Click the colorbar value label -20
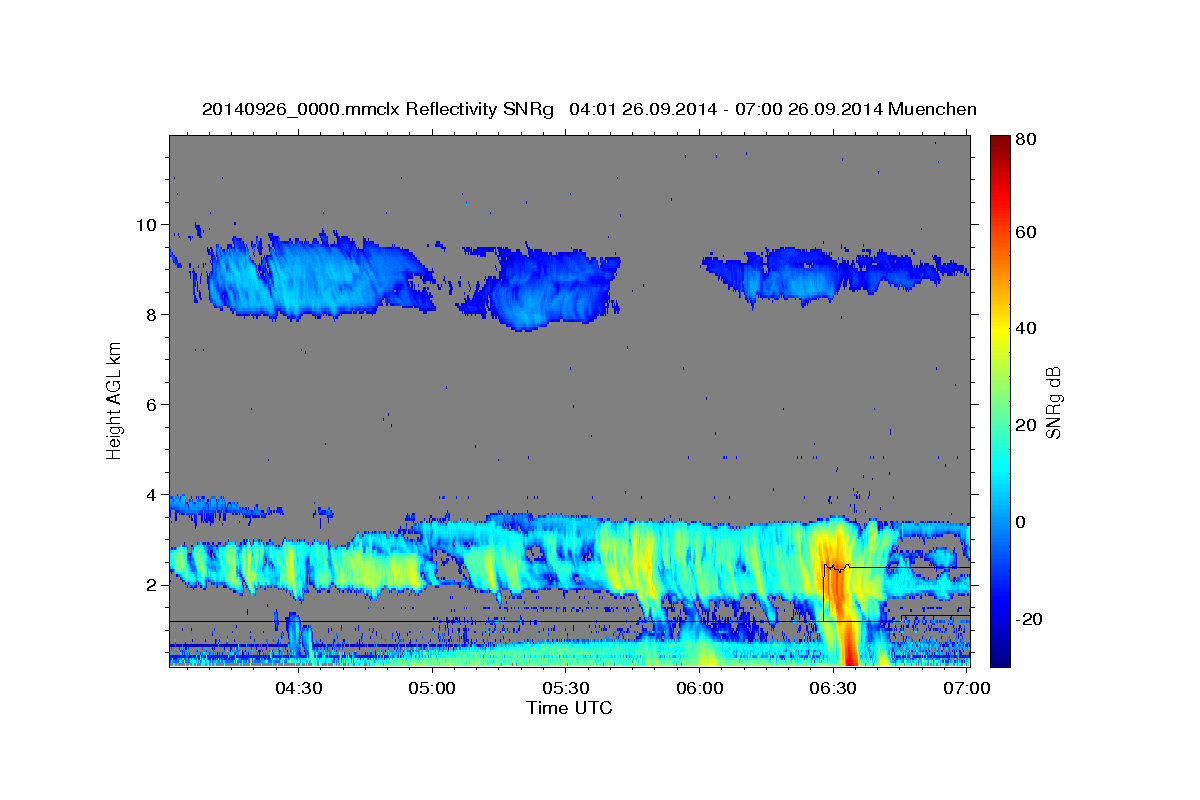Screen dimensions: 1200x800 (x=1029, y=619)
